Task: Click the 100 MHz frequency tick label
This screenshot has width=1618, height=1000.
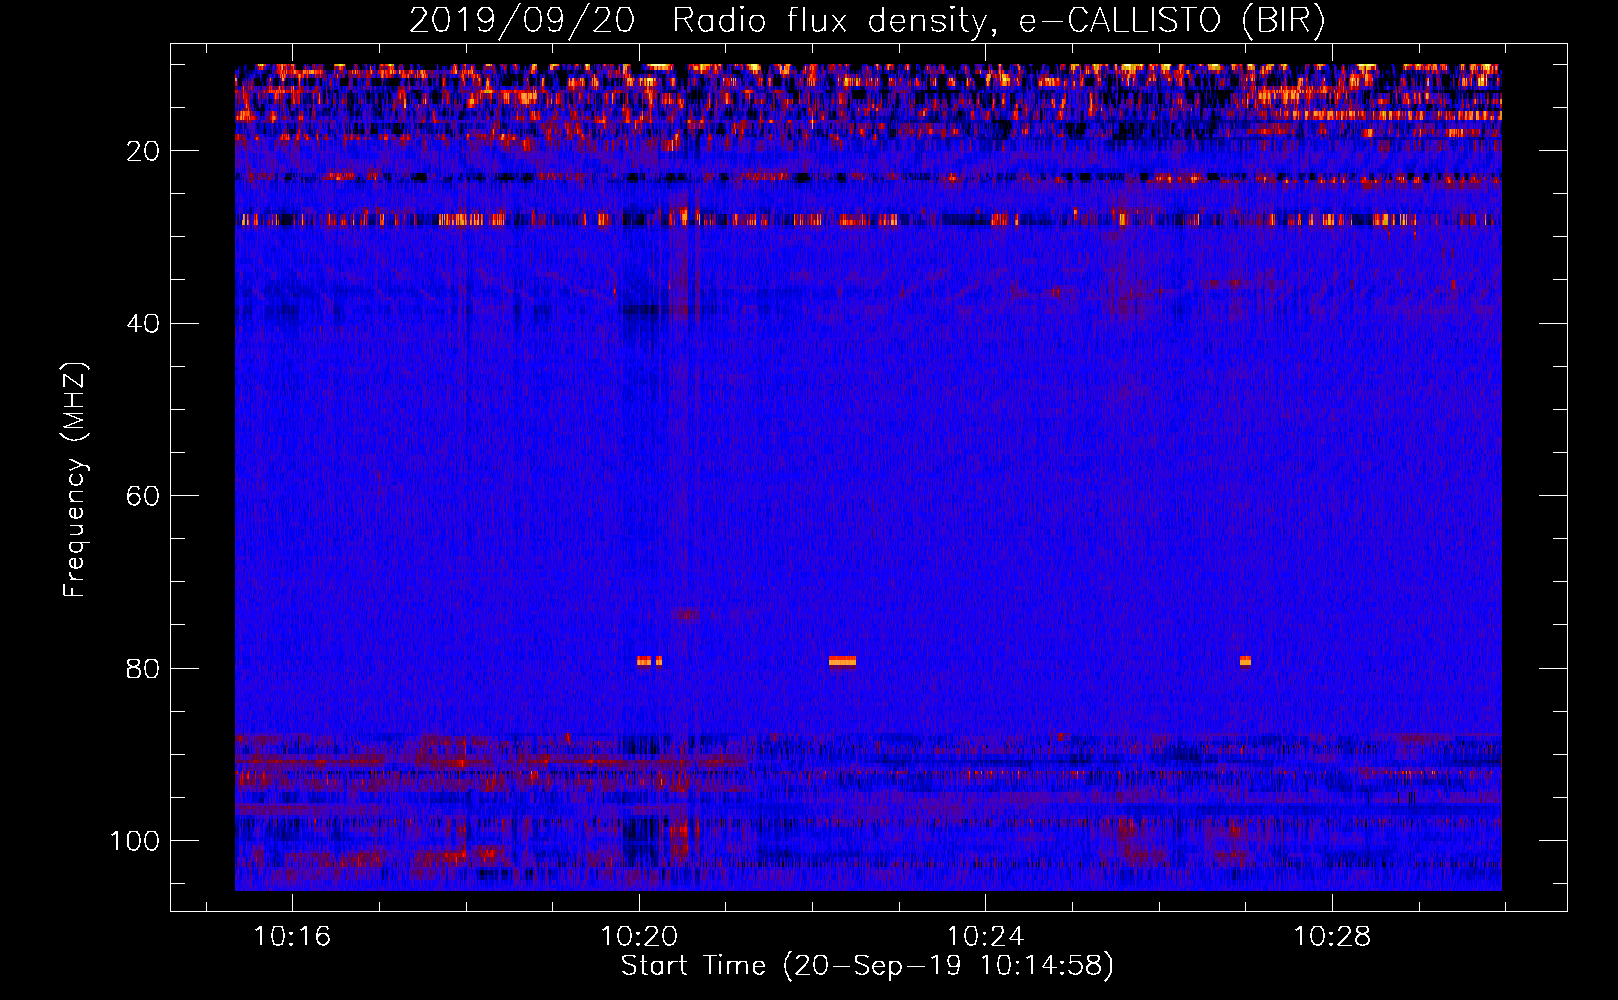Action: (x=135, y=841)
